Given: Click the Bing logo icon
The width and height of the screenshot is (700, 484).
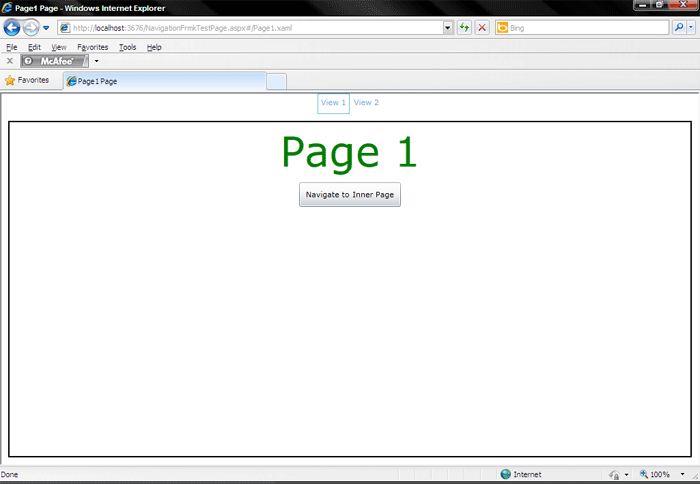Looking at the screenshot, I should pyautogui.click(x=502, y=28).
